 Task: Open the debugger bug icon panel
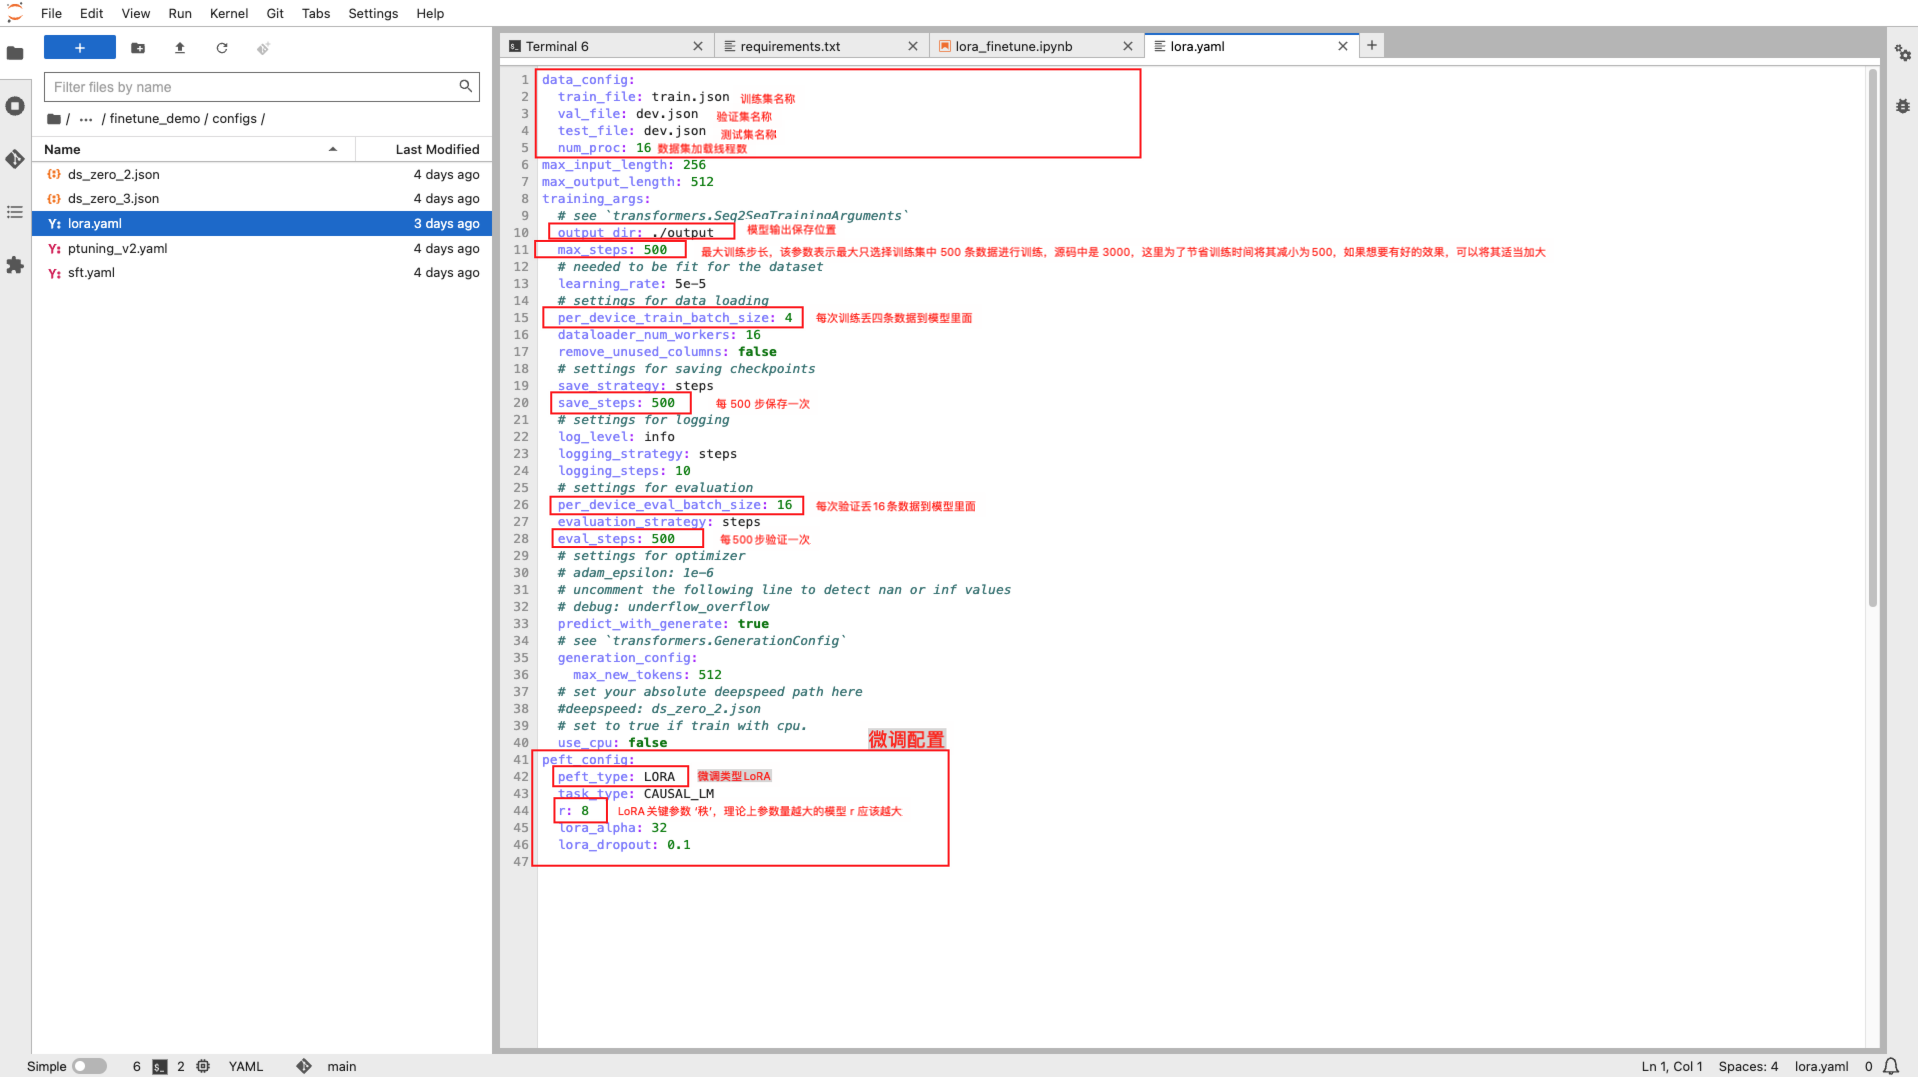point(1902,106)
